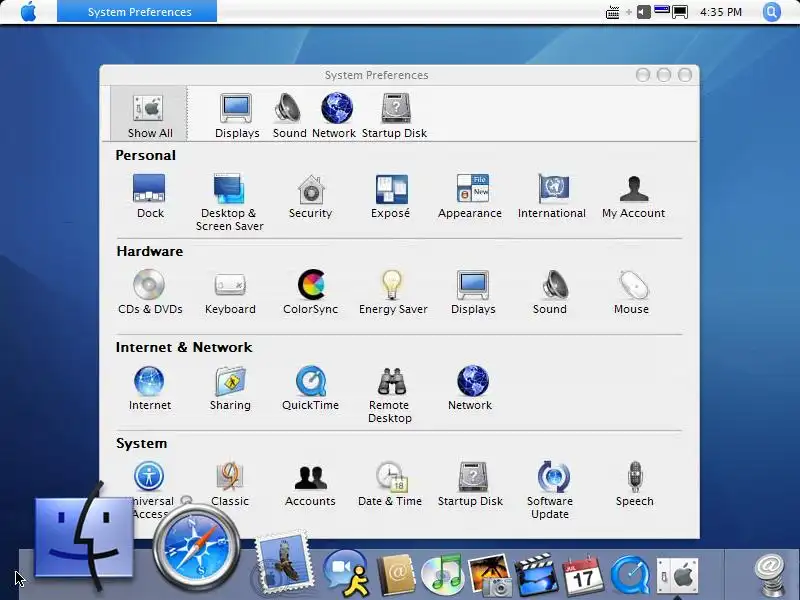Open the Sharing preference pane
The image size is (800, 600).
point(230,388)
